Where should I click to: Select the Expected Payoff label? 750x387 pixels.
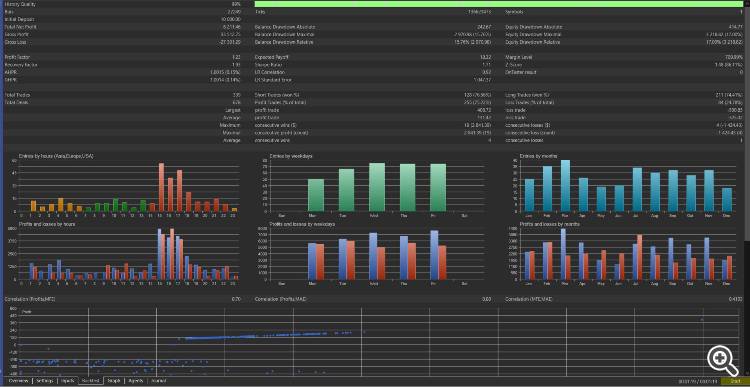point(272,57)
